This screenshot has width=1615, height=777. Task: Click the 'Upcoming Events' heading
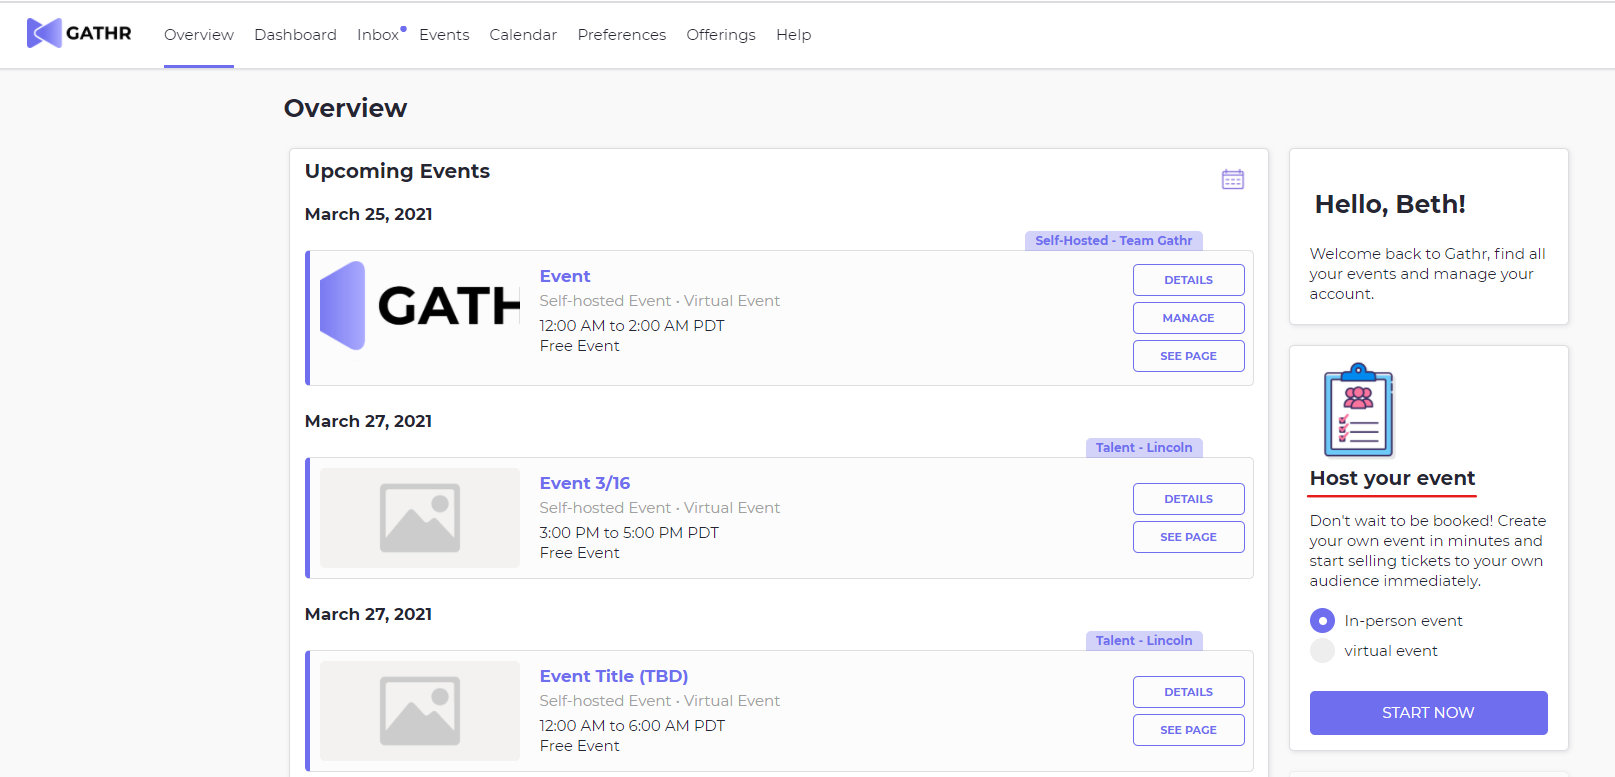[x=397, y=171]
